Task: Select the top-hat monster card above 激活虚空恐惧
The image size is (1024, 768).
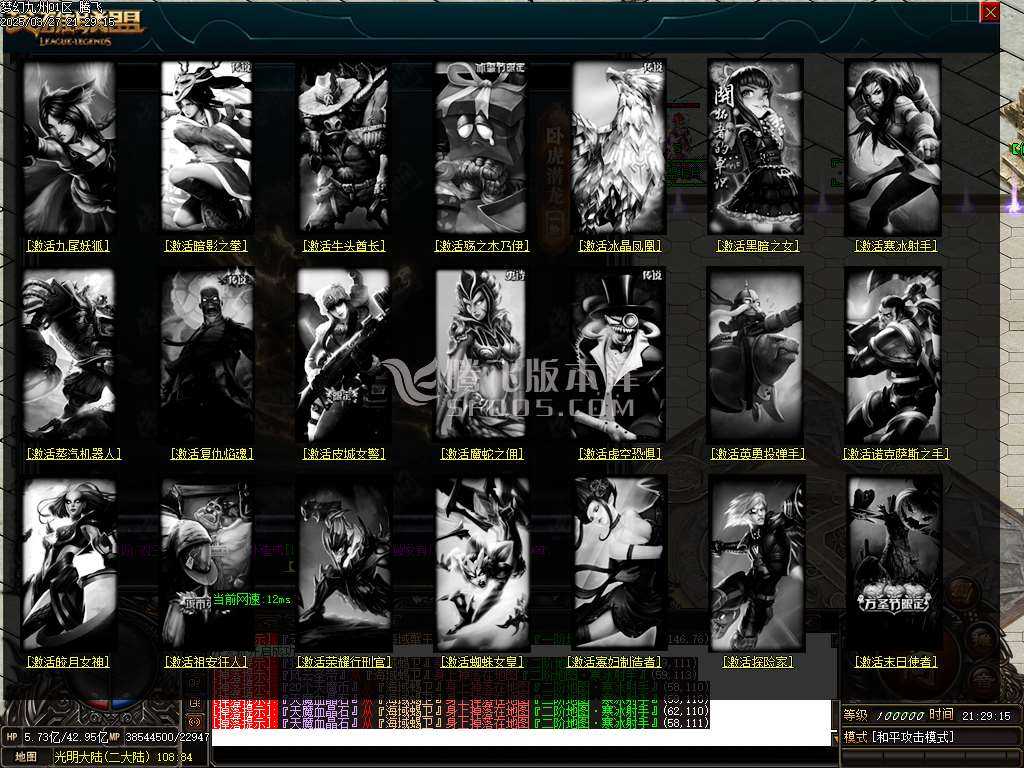Action: tap(618, 355)
